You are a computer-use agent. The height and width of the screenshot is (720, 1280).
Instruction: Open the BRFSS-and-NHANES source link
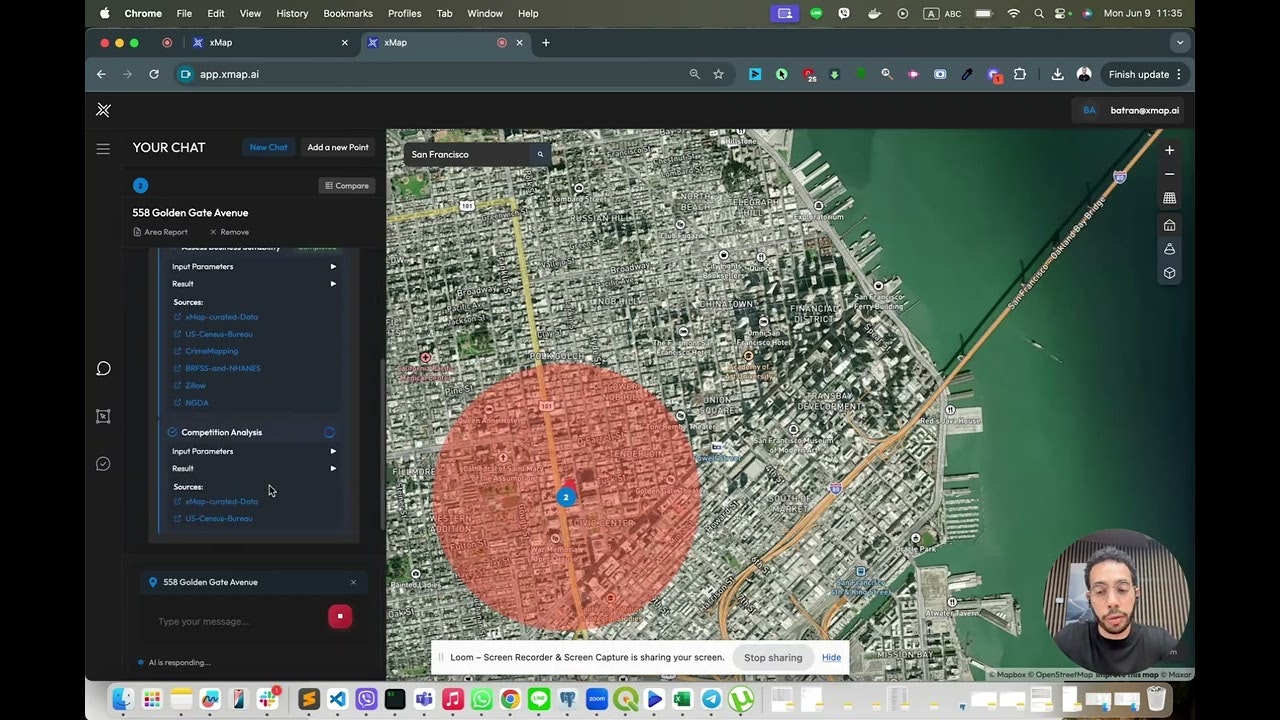[x=222, y=368]
